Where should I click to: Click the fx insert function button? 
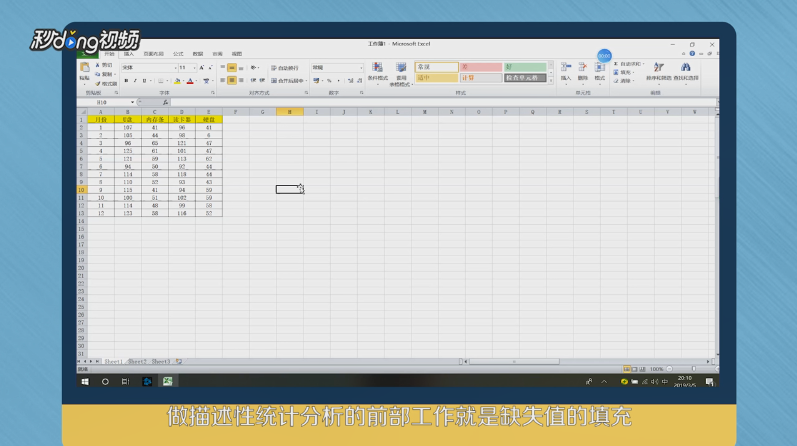coord(165,102)
